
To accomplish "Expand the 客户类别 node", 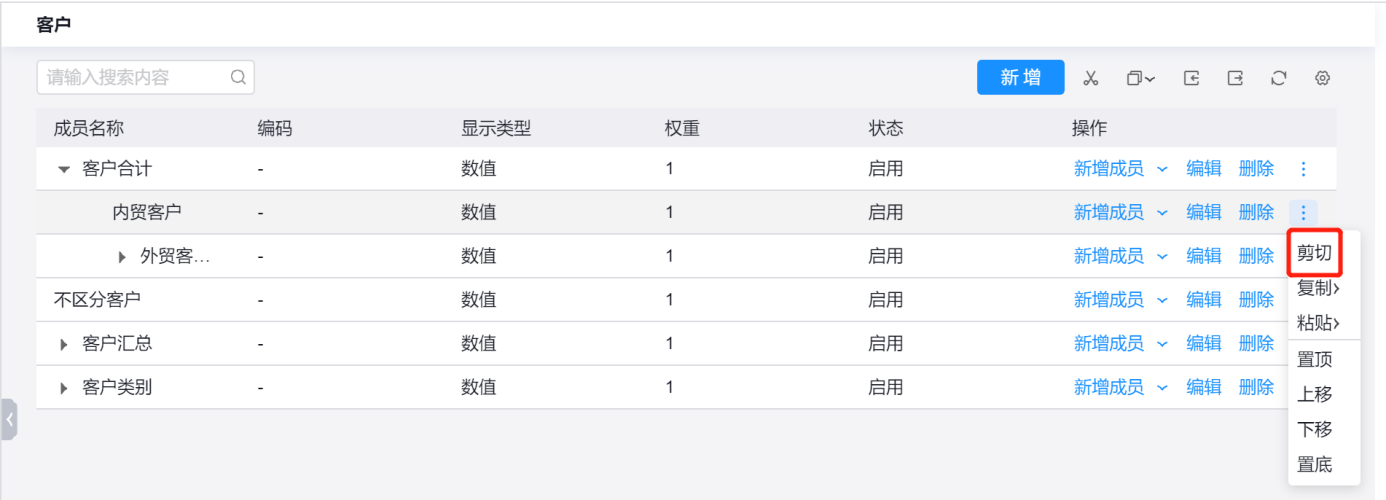I will 64,388.
